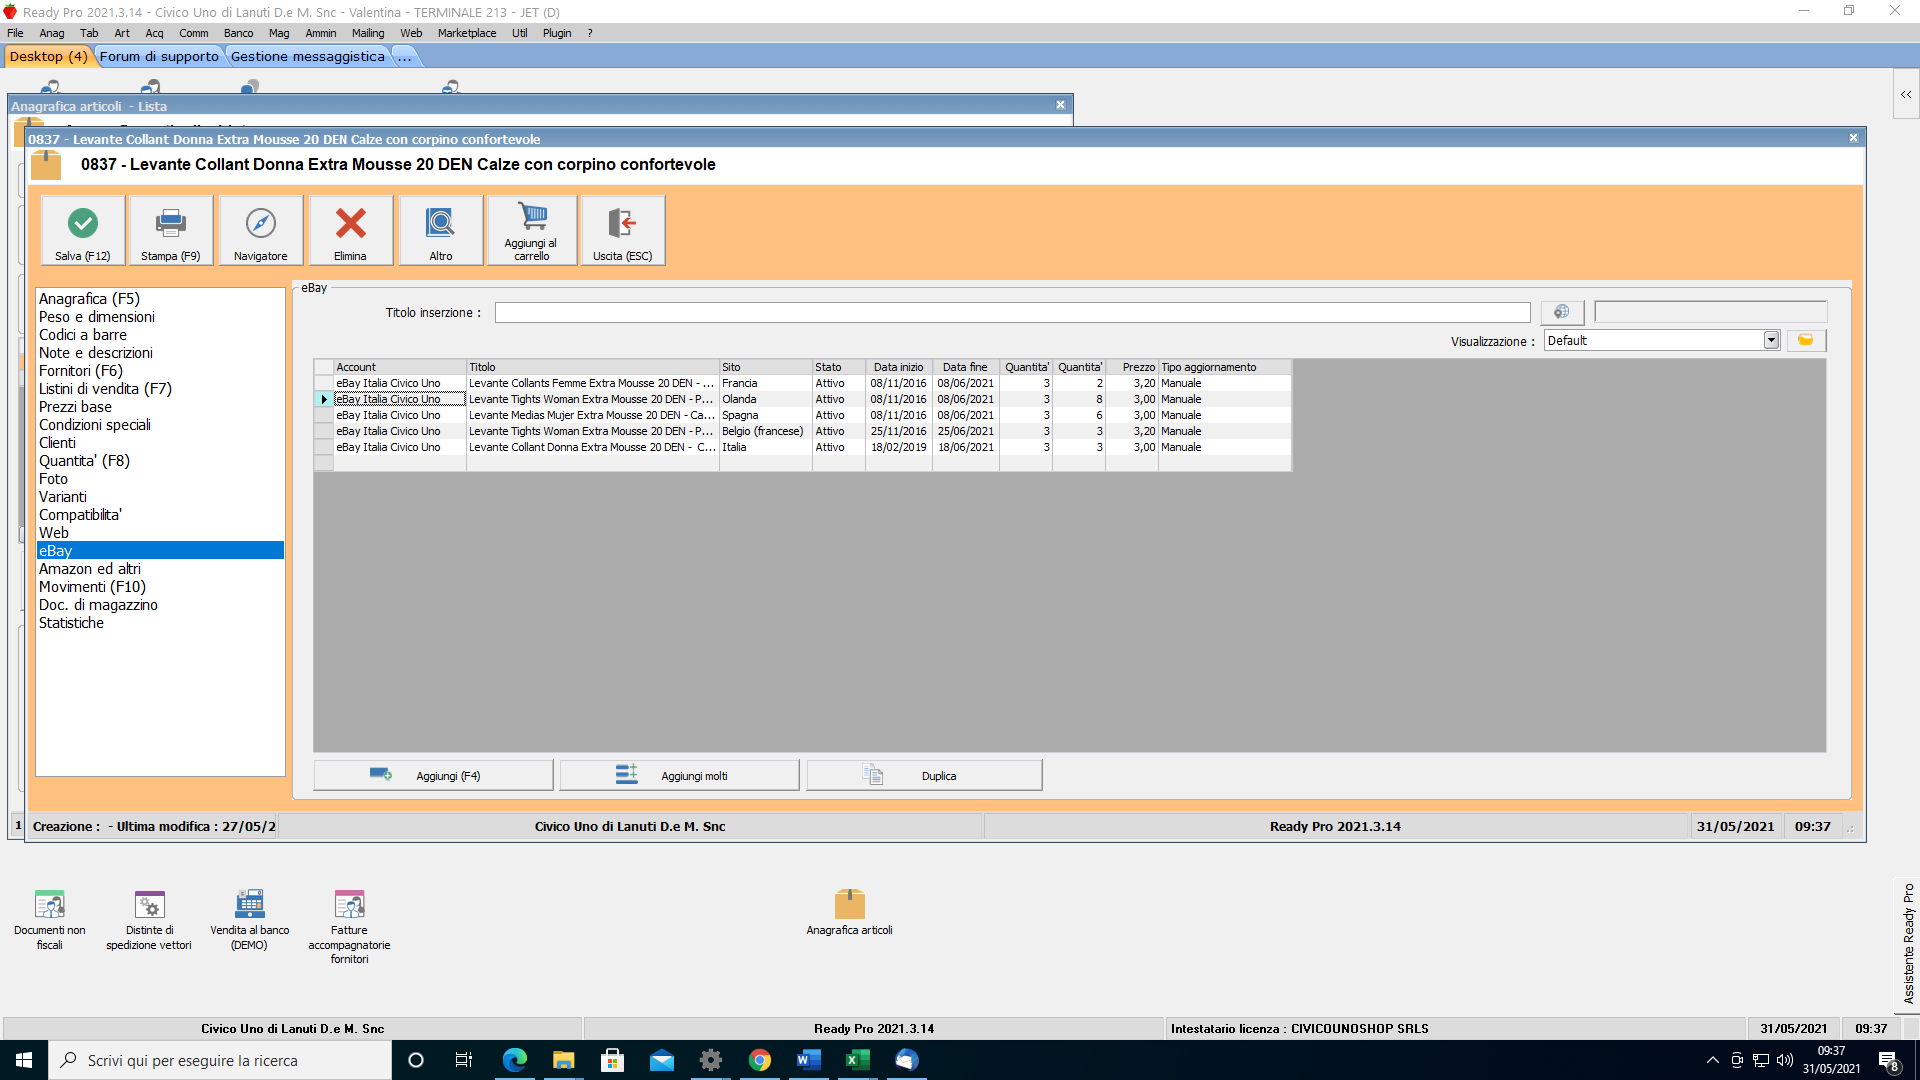Switch to Gestione messaggistica tab

pyautogui.click(x=308, y=56)
